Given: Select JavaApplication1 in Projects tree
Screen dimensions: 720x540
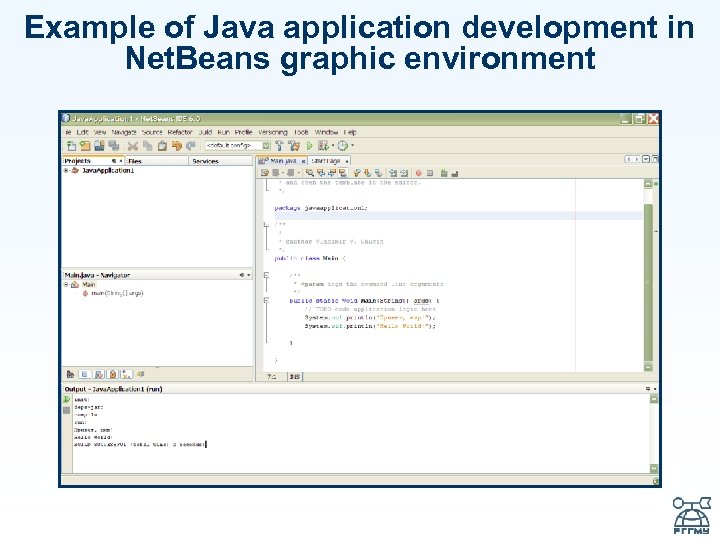Looking at the screenshot, I should tap(108, 170).
